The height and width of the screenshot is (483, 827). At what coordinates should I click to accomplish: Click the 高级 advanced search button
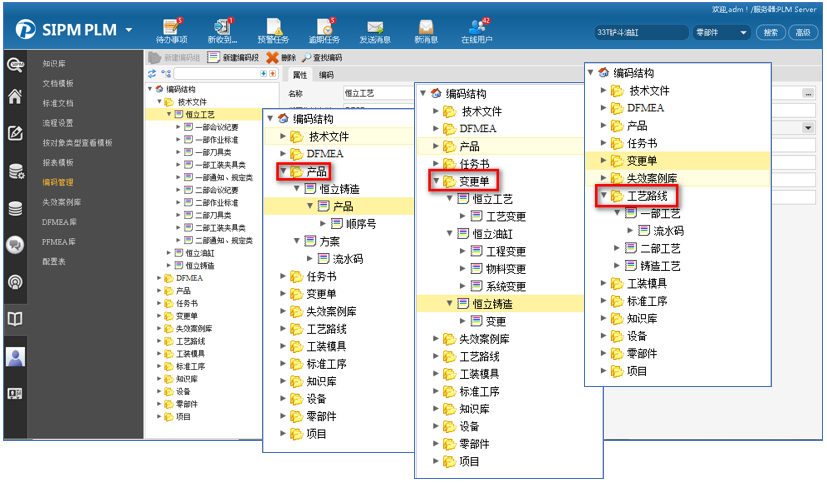point(802,32)
